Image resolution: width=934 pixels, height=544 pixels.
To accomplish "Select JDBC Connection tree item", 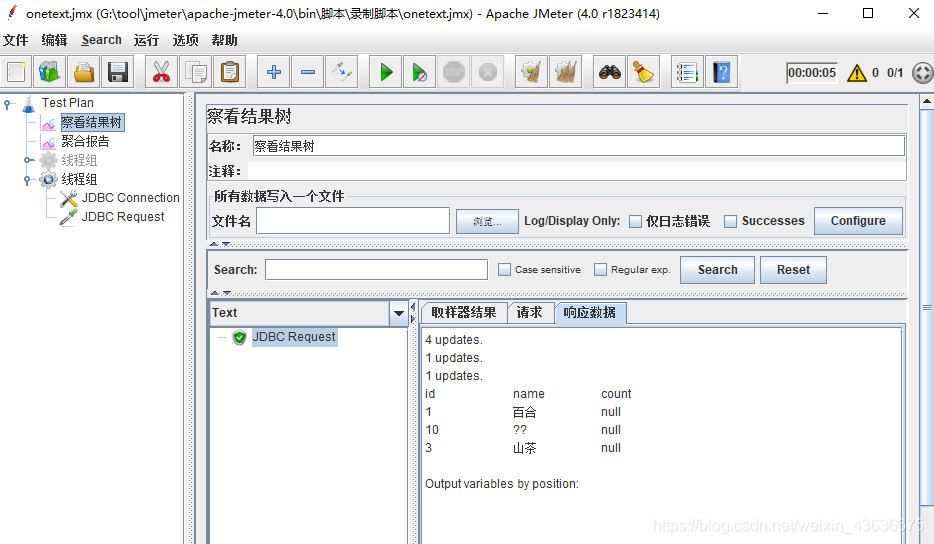I will coord(130,198).
